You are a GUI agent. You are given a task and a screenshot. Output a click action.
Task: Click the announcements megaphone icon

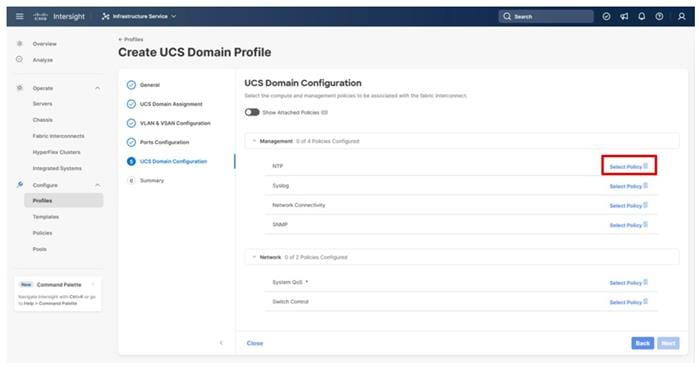[x=624, y=16]
